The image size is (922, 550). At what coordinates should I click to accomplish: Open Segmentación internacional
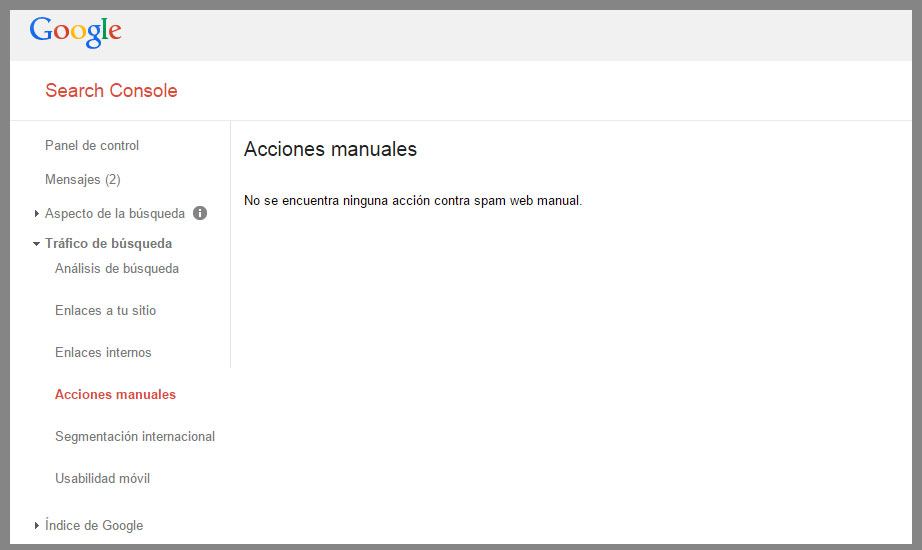pyautogui.click(x=135, y=436)
